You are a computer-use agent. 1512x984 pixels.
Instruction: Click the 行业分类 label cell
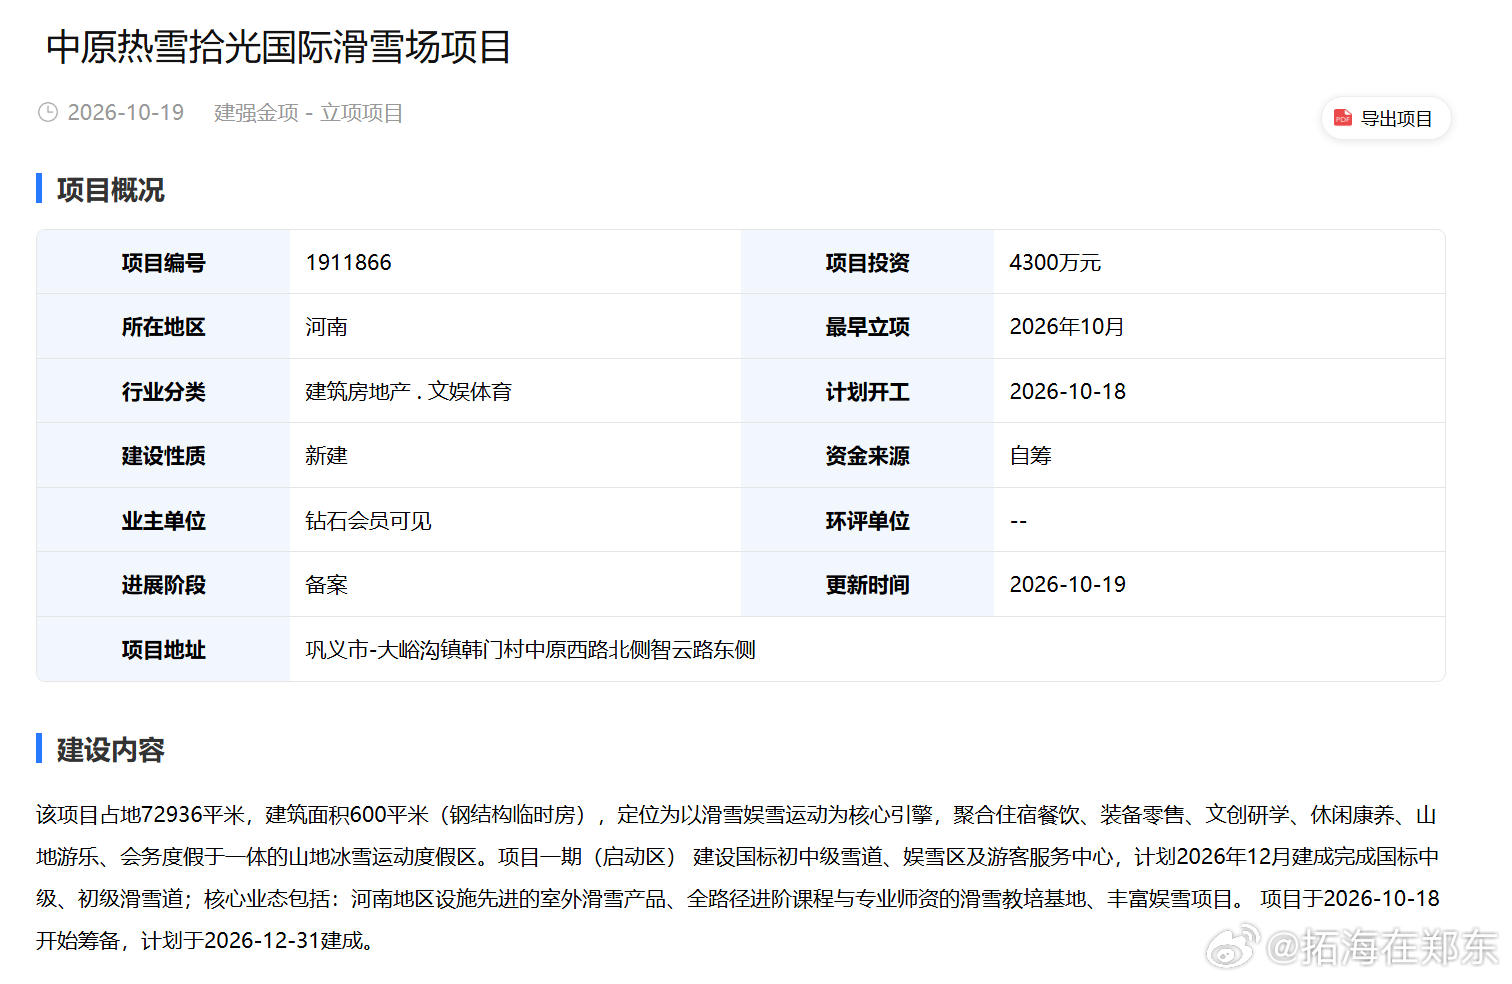(x=163, y=391)
